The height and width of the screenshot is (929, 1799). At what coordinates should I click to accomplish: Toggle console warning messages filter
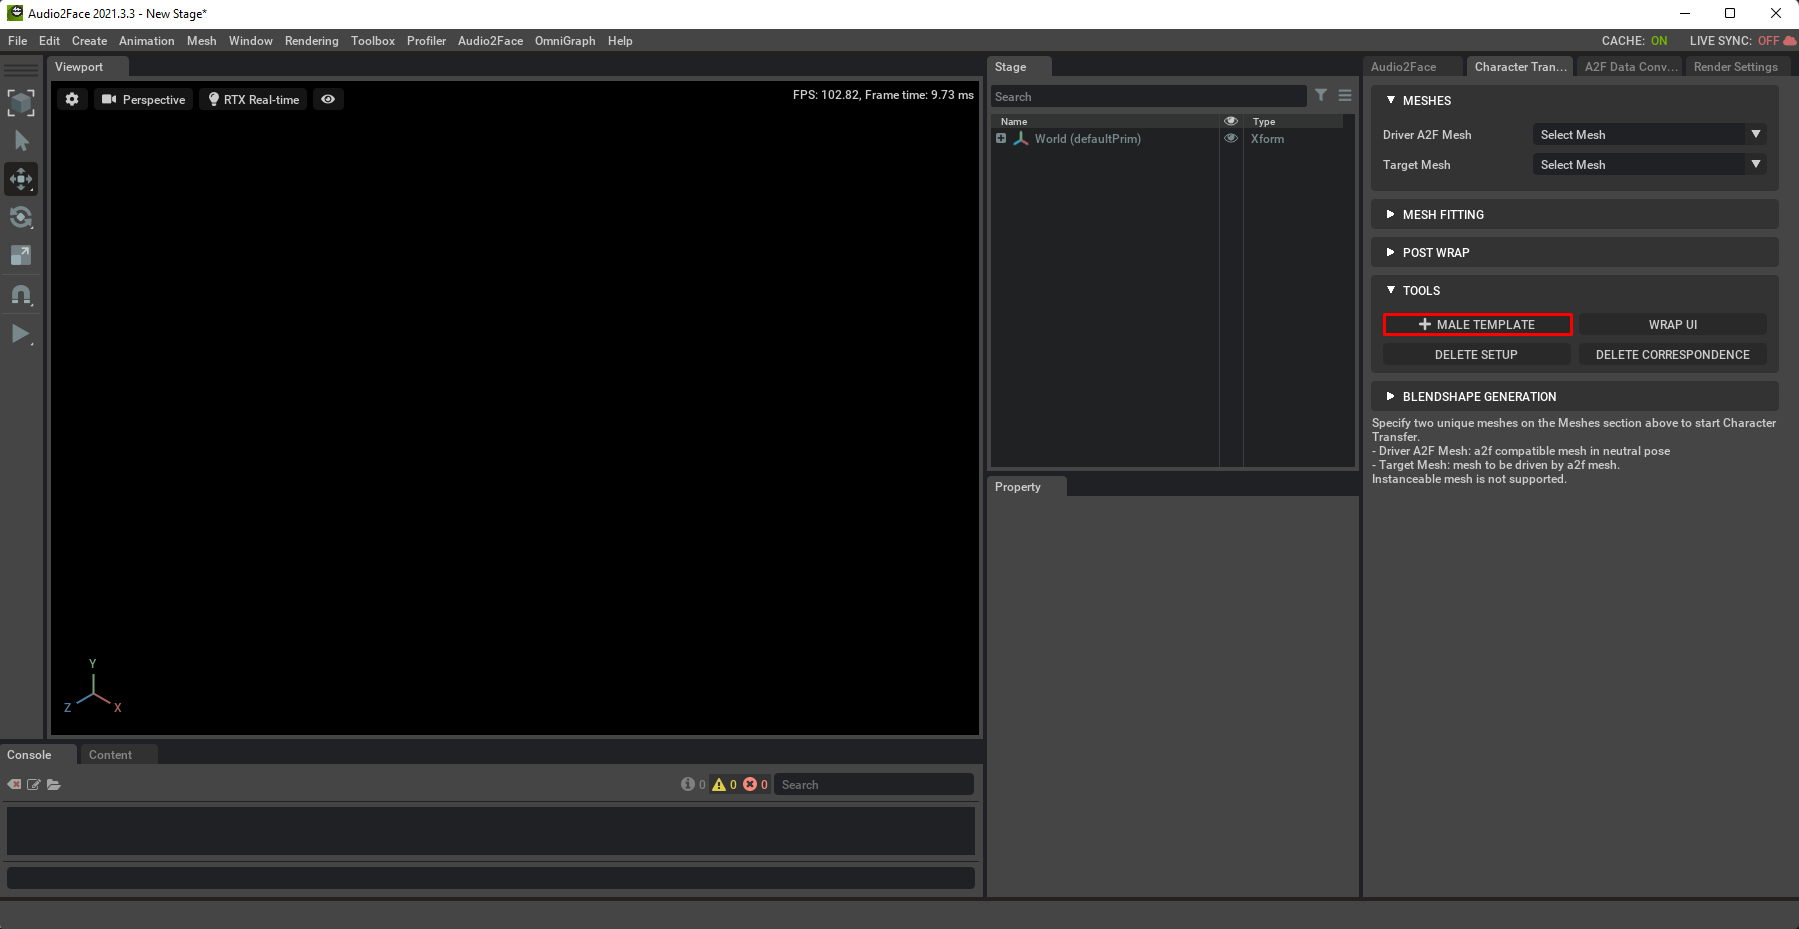pos(724,784)
